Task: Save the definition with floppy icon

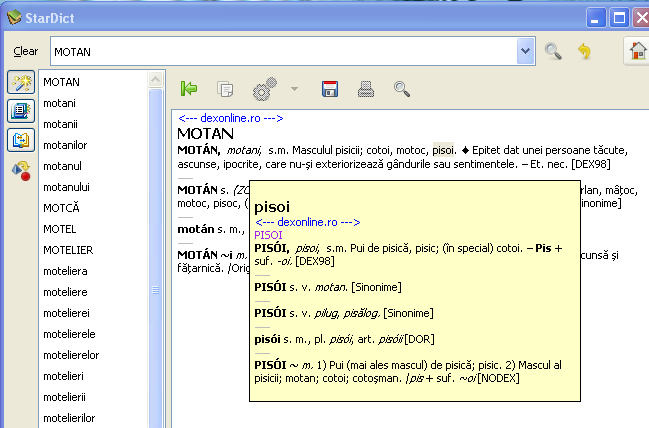Action: coord(330,89)
